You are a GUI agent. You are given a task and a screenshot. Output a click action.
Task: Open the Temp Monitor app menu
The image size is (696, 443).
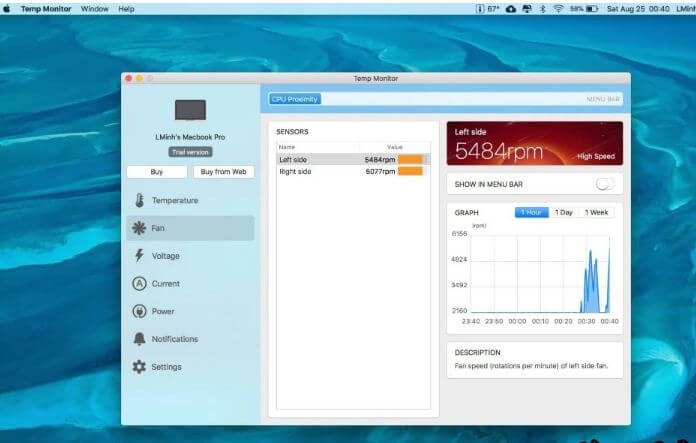(46, 8)
